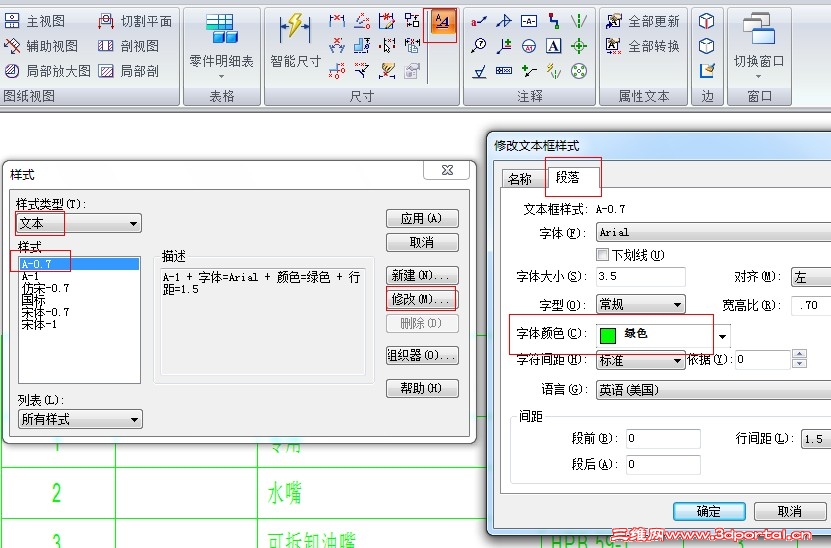Click the New (新建) button
This screenshot has height=548, width=831.
422,275
